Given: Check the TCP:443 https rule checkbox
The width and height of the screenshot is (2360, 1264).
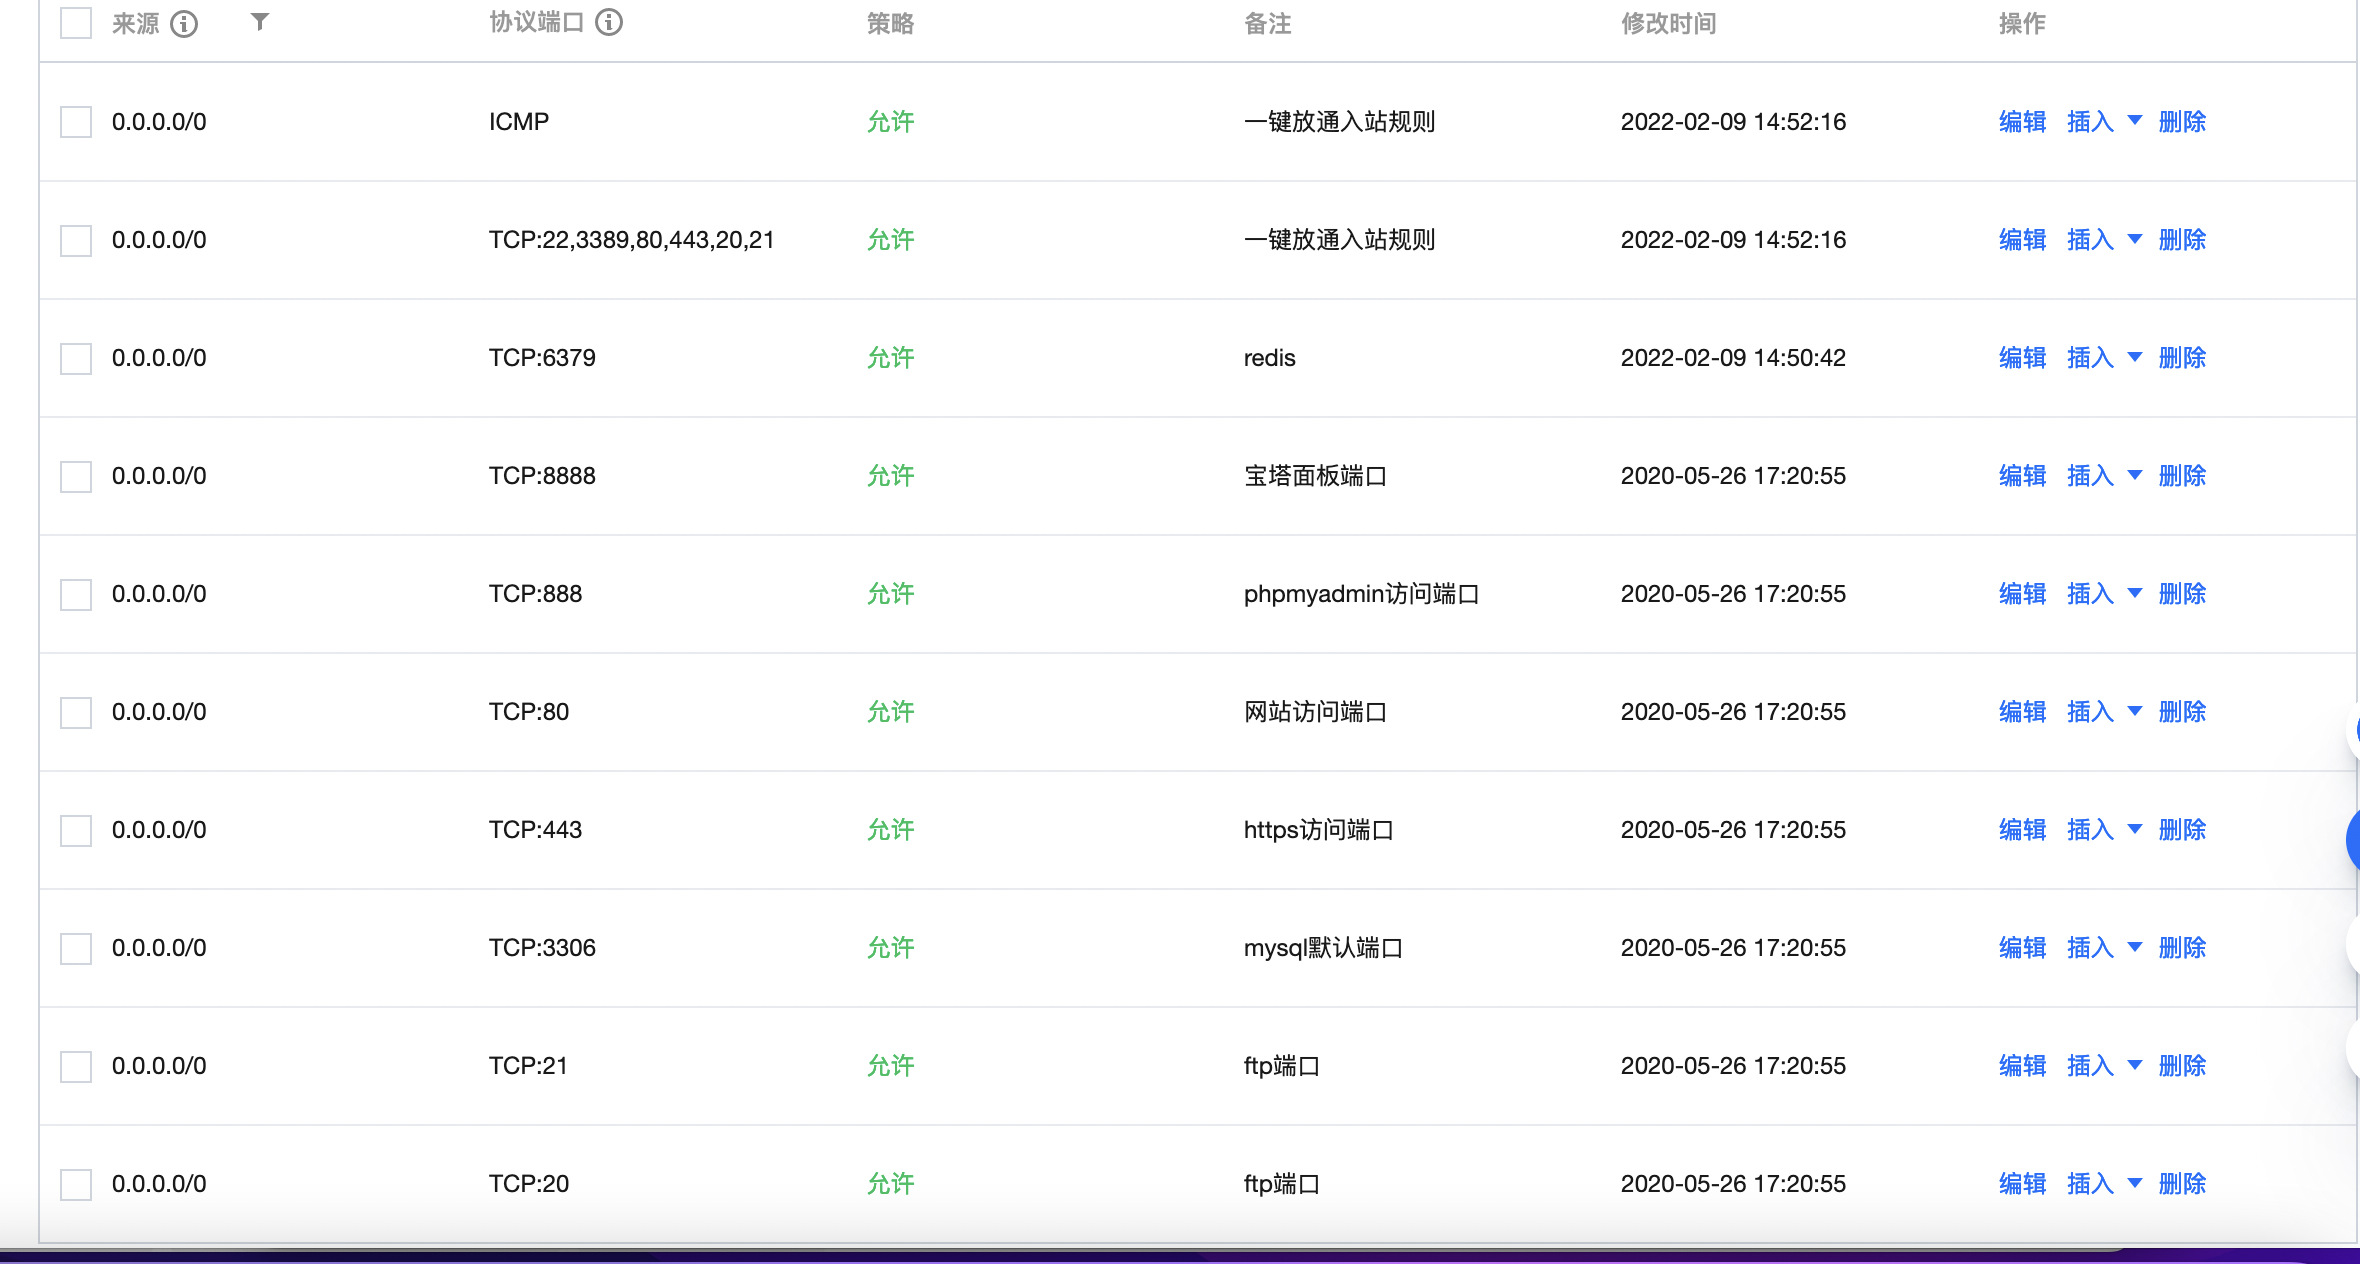Looking at the screenshot, I should point(76,830).
